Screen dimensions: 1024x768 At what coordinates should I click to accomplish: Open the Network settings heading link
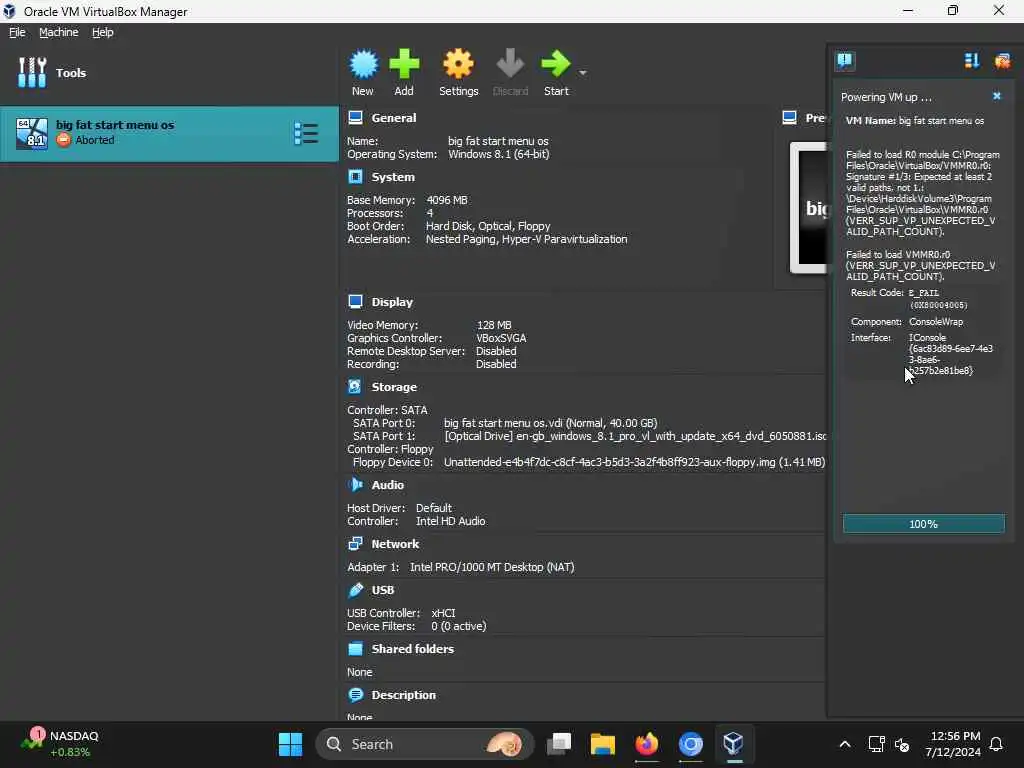coord(395,543)
